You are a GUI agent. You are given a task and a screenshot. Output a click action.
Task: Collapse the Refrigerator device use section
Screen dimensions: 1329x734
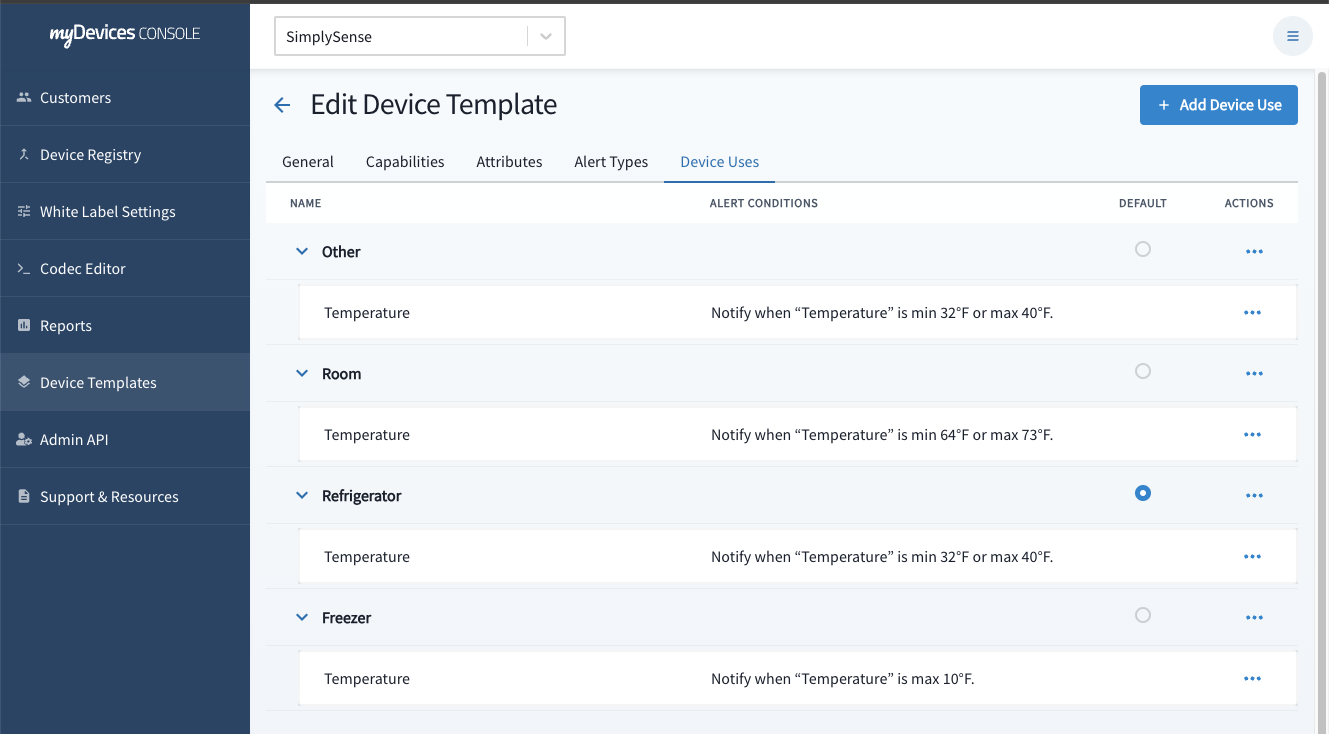pyautogui.click(x=302, y=495)
